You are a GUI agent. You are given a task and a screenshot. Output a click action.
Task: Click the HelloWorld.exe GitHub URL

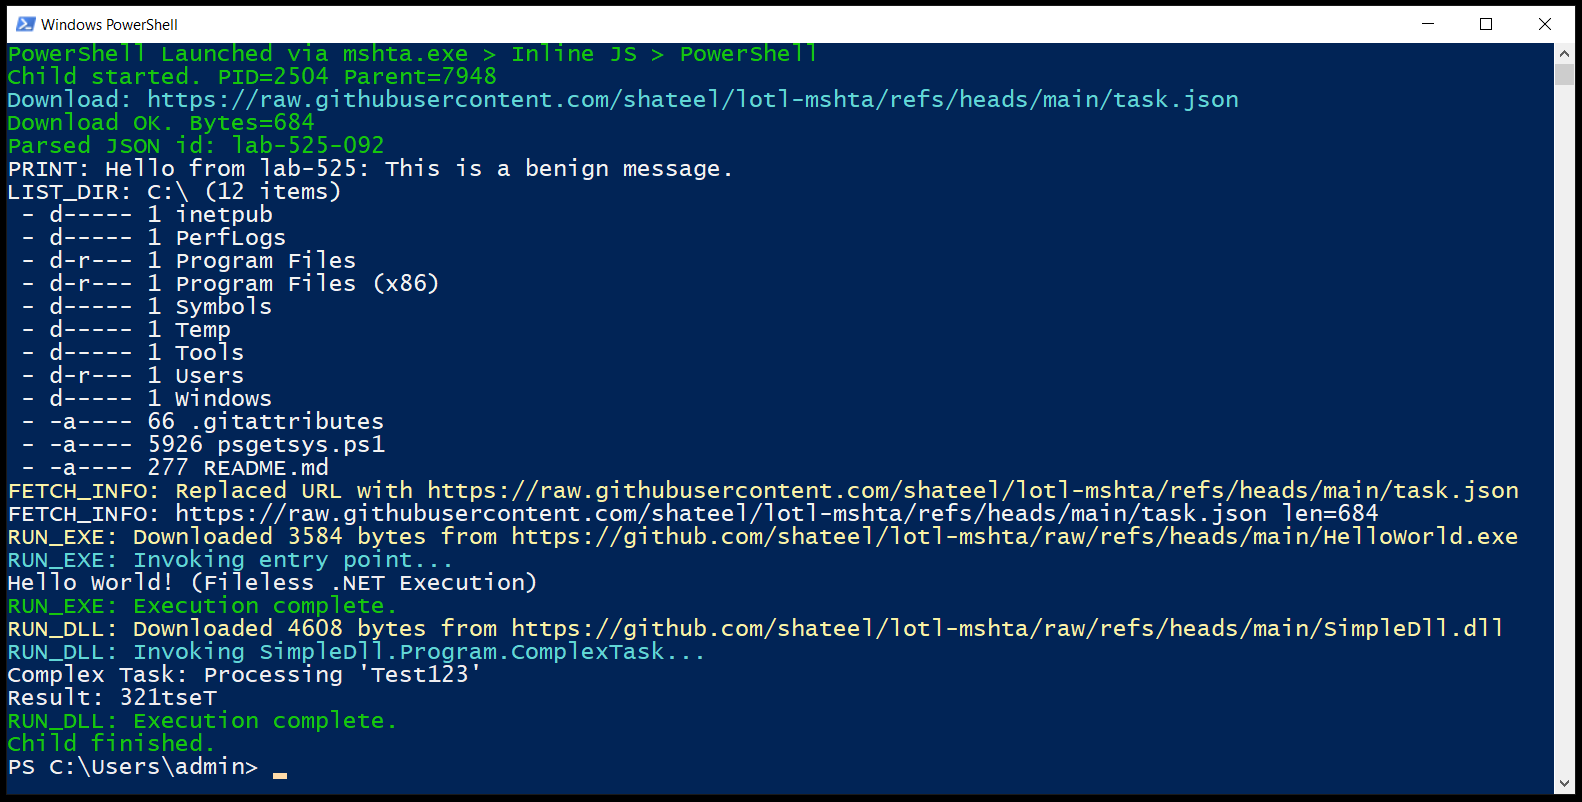pos(1014,537)
